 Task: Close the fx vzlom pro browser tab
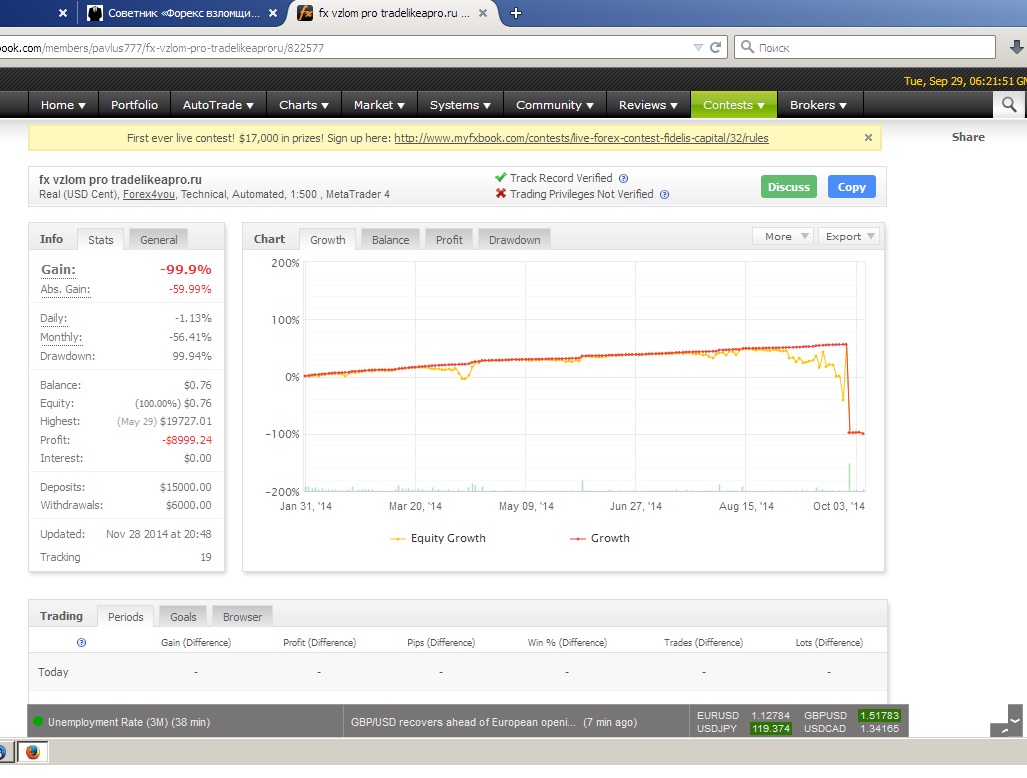pyautogui.click(x=483, y=13)
